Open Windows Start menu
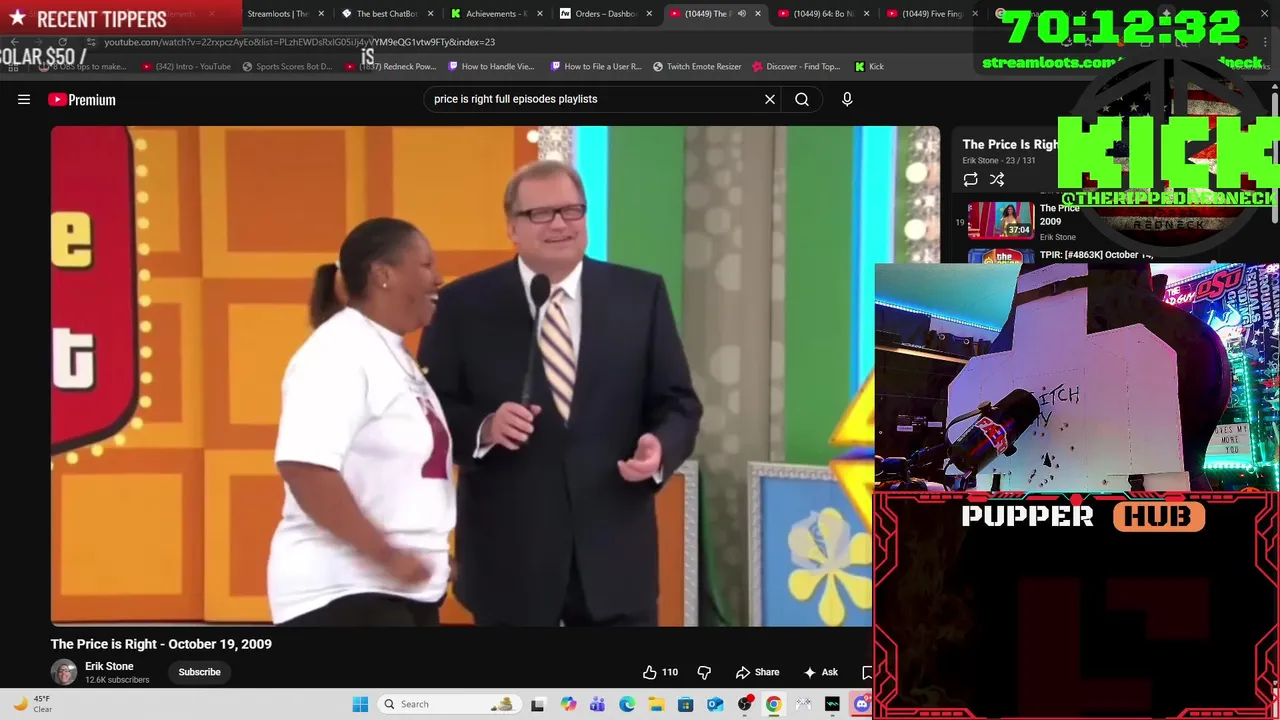 pyautogui.click(x=360, y=704)
